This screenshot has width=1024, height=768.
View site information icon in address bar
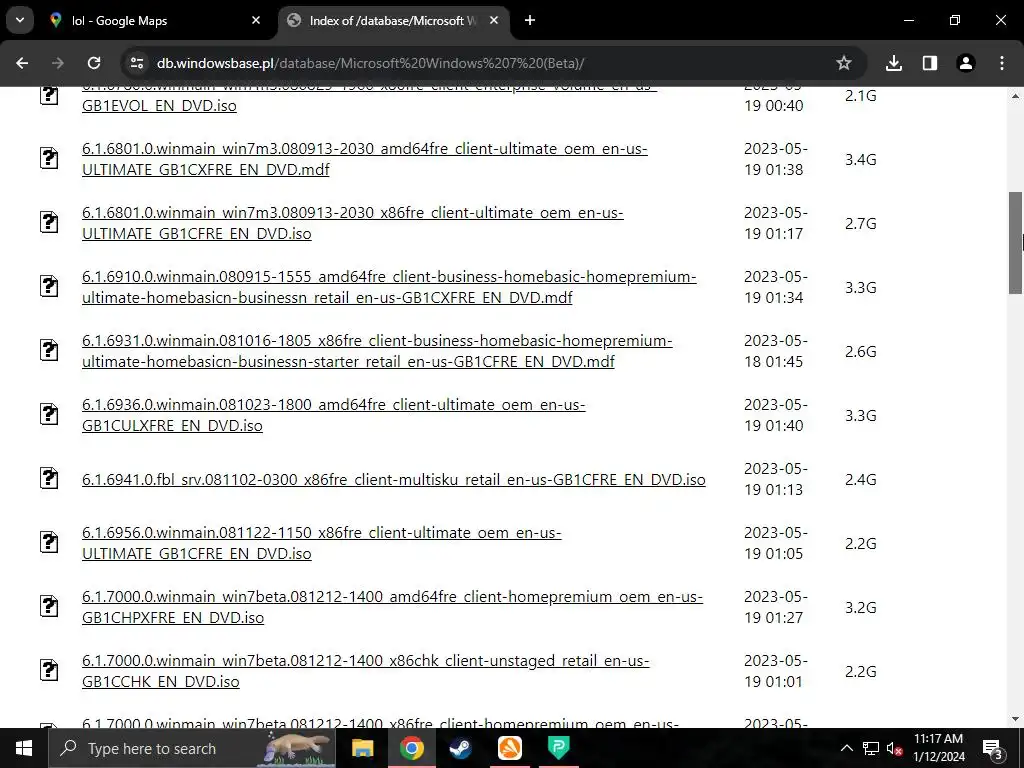(137, 63)
